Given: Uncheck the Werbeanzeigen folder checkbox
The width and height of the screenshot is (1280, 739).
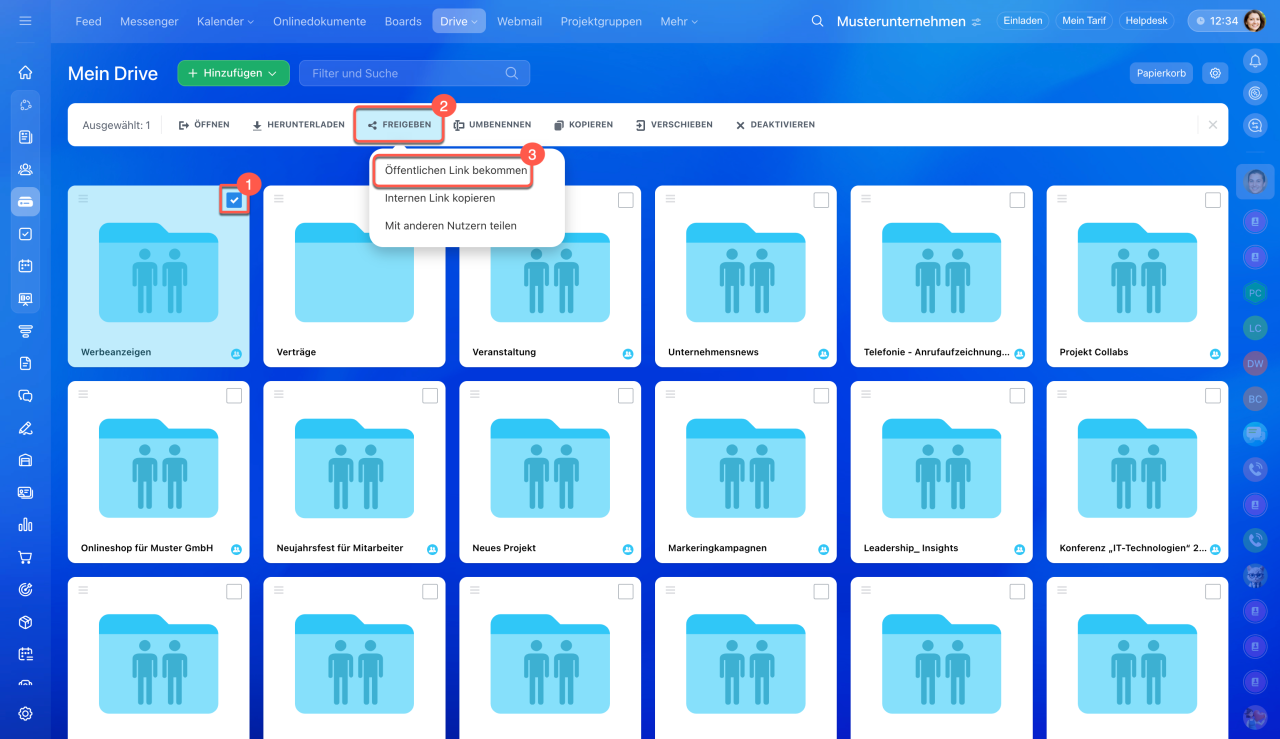Looking at the screenshot, I should (234, 200).
